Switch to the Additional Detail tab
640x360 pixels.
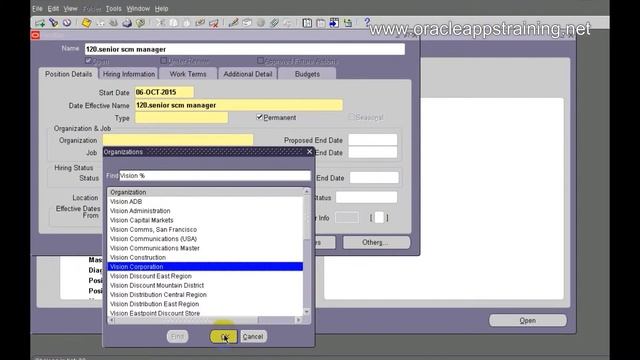(248, 74)
